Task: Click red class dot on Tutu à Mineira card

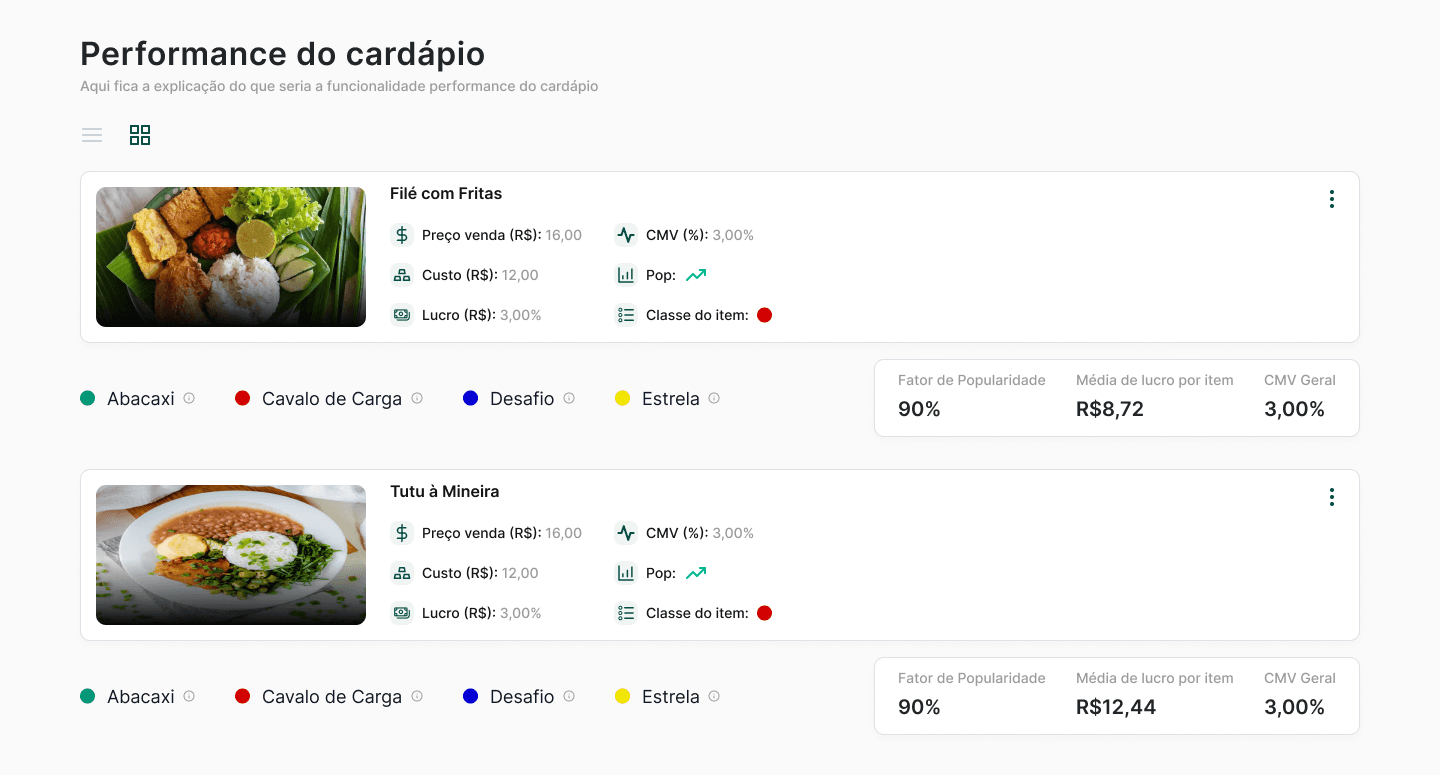Action: point(765,613)
